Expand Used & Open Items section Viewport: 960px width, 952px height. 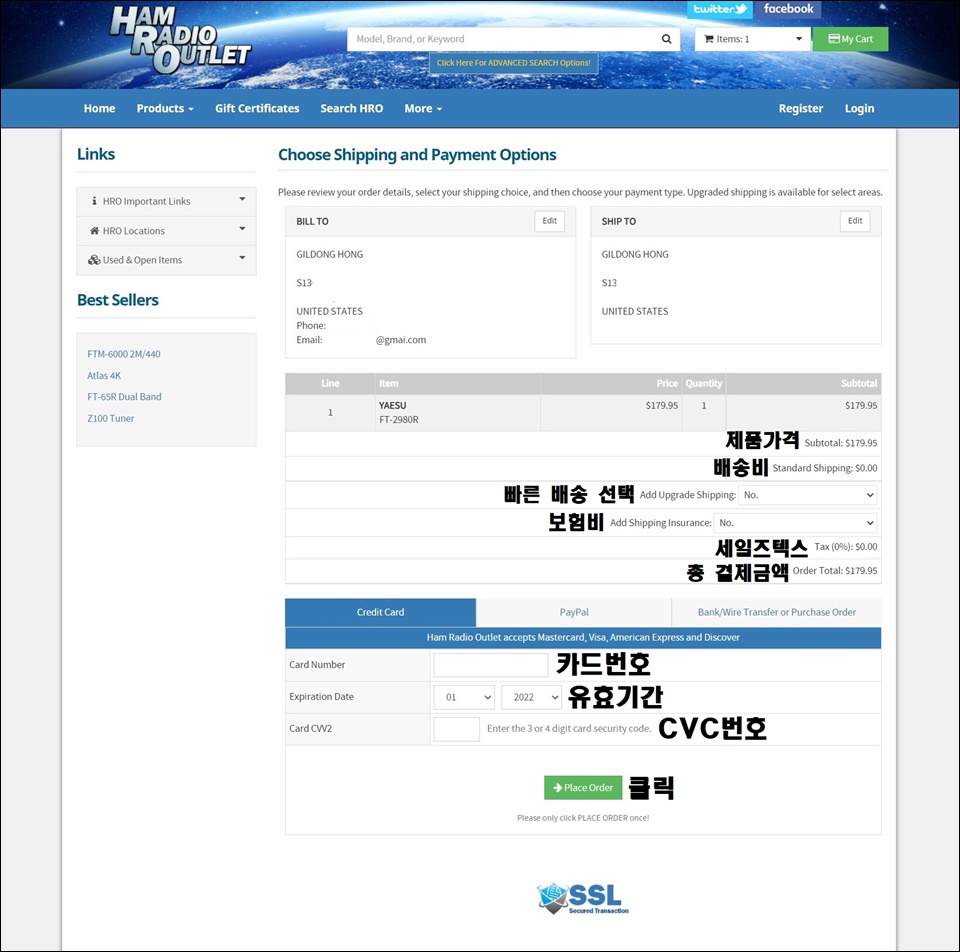tap(167, 260)
